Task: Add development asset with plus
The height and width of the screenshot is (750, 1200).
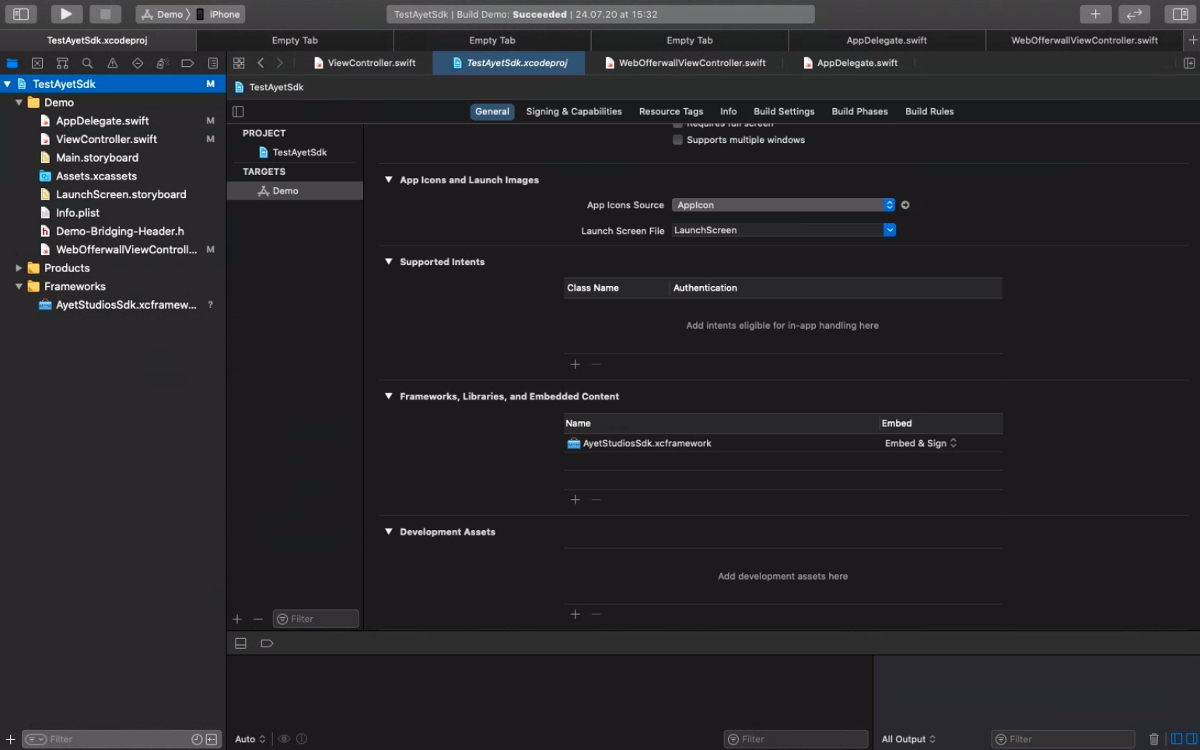Action: 575,614
